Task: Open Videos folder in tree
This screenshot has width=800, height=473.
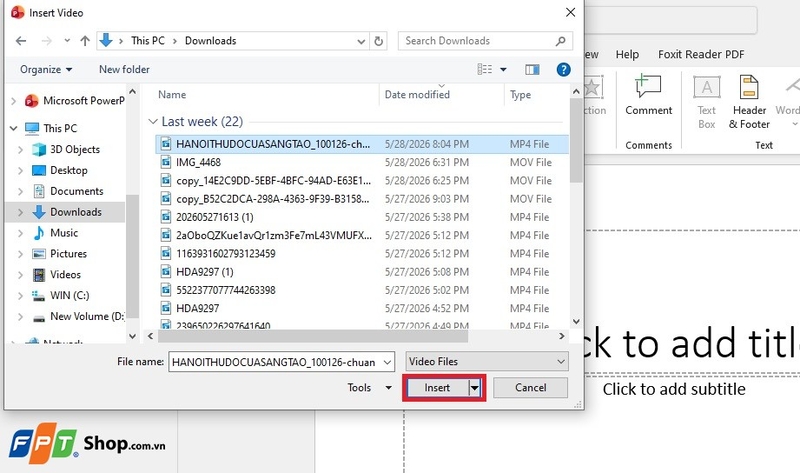Action: 57,275
